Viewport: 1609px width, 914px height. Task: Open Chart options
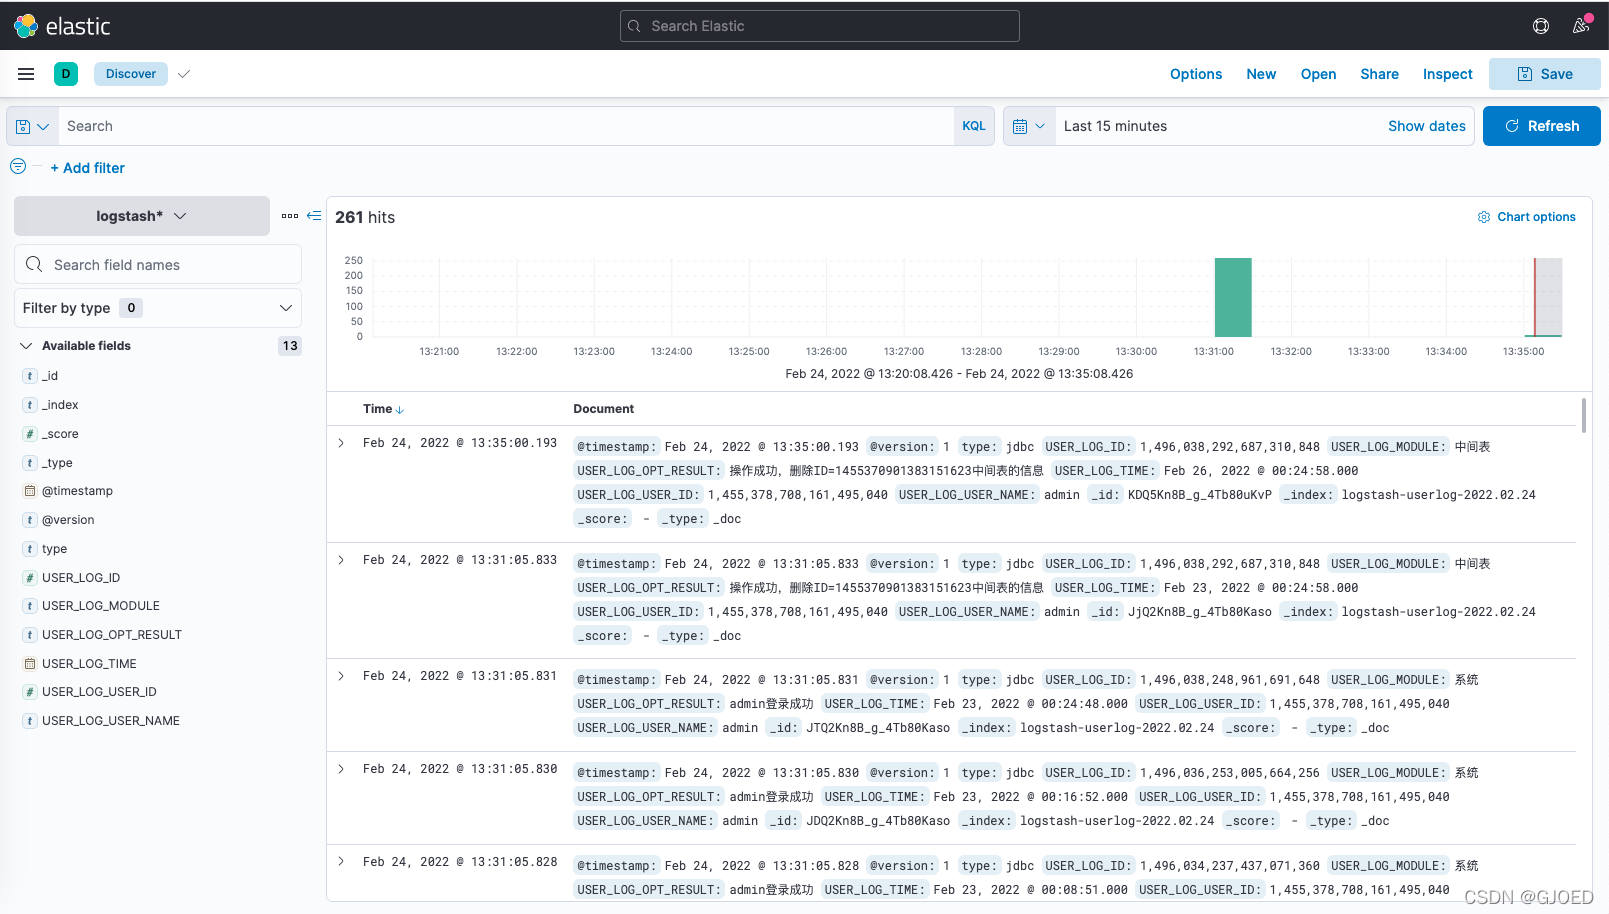[x=1527, y=217]
